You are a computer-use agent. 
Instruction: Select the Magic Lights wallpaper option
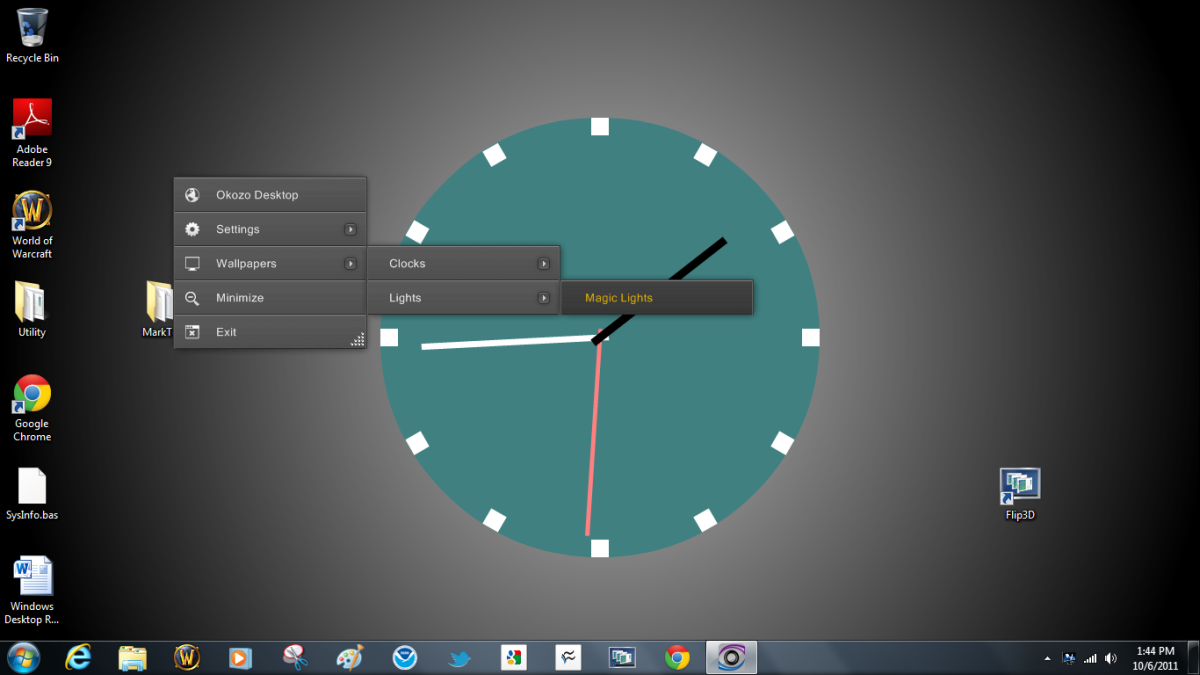[619, 298]
